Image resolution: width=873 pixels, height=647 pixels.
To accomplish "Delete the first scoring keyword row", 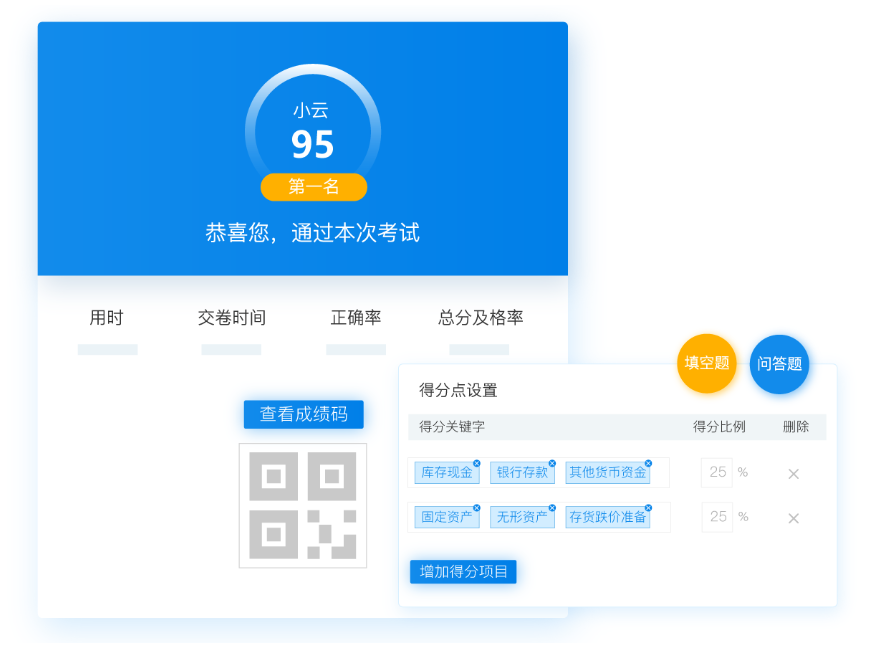I will [x=793, y=473].
